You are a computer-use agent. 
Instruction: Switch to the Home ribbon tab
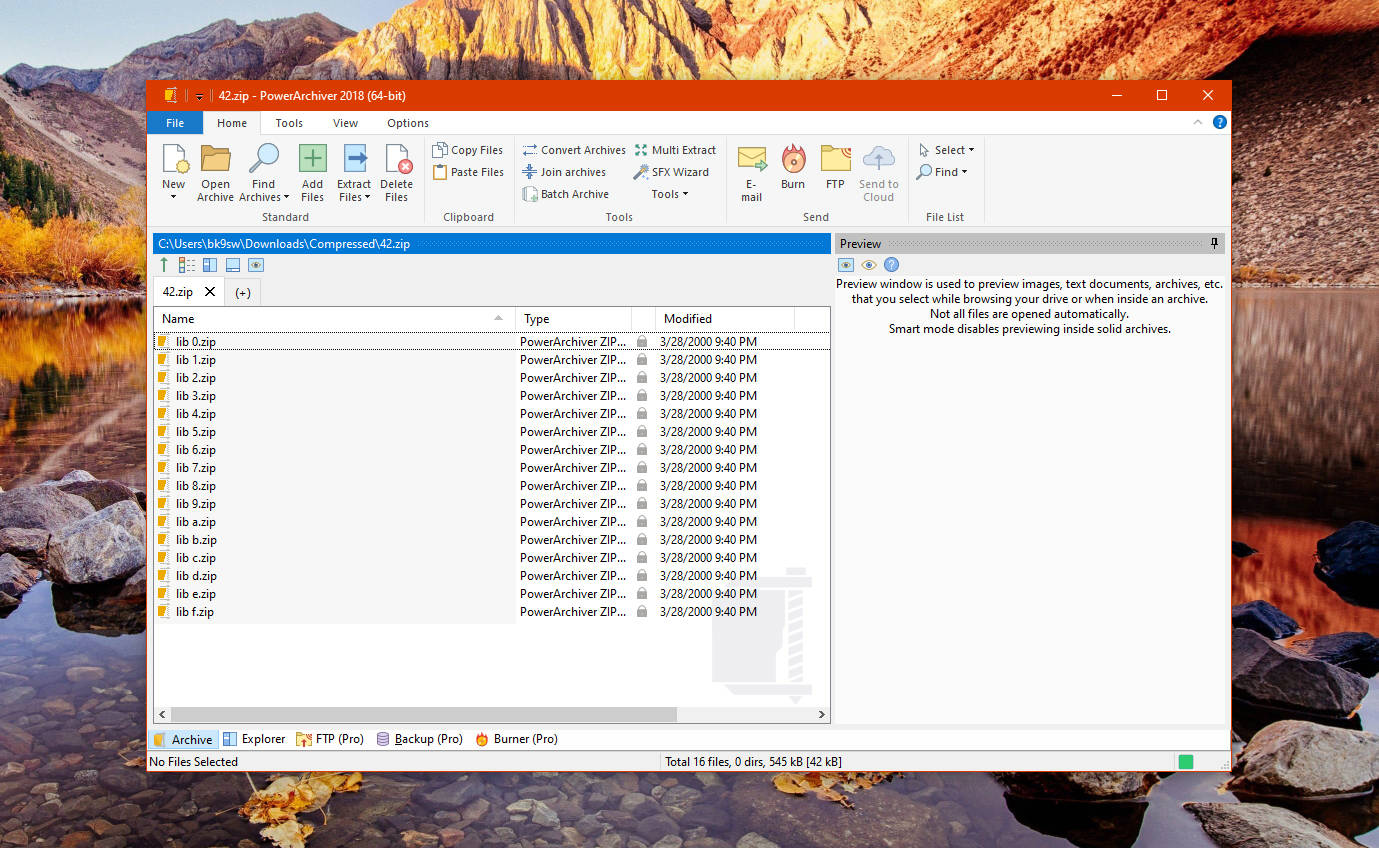[232, 123]
